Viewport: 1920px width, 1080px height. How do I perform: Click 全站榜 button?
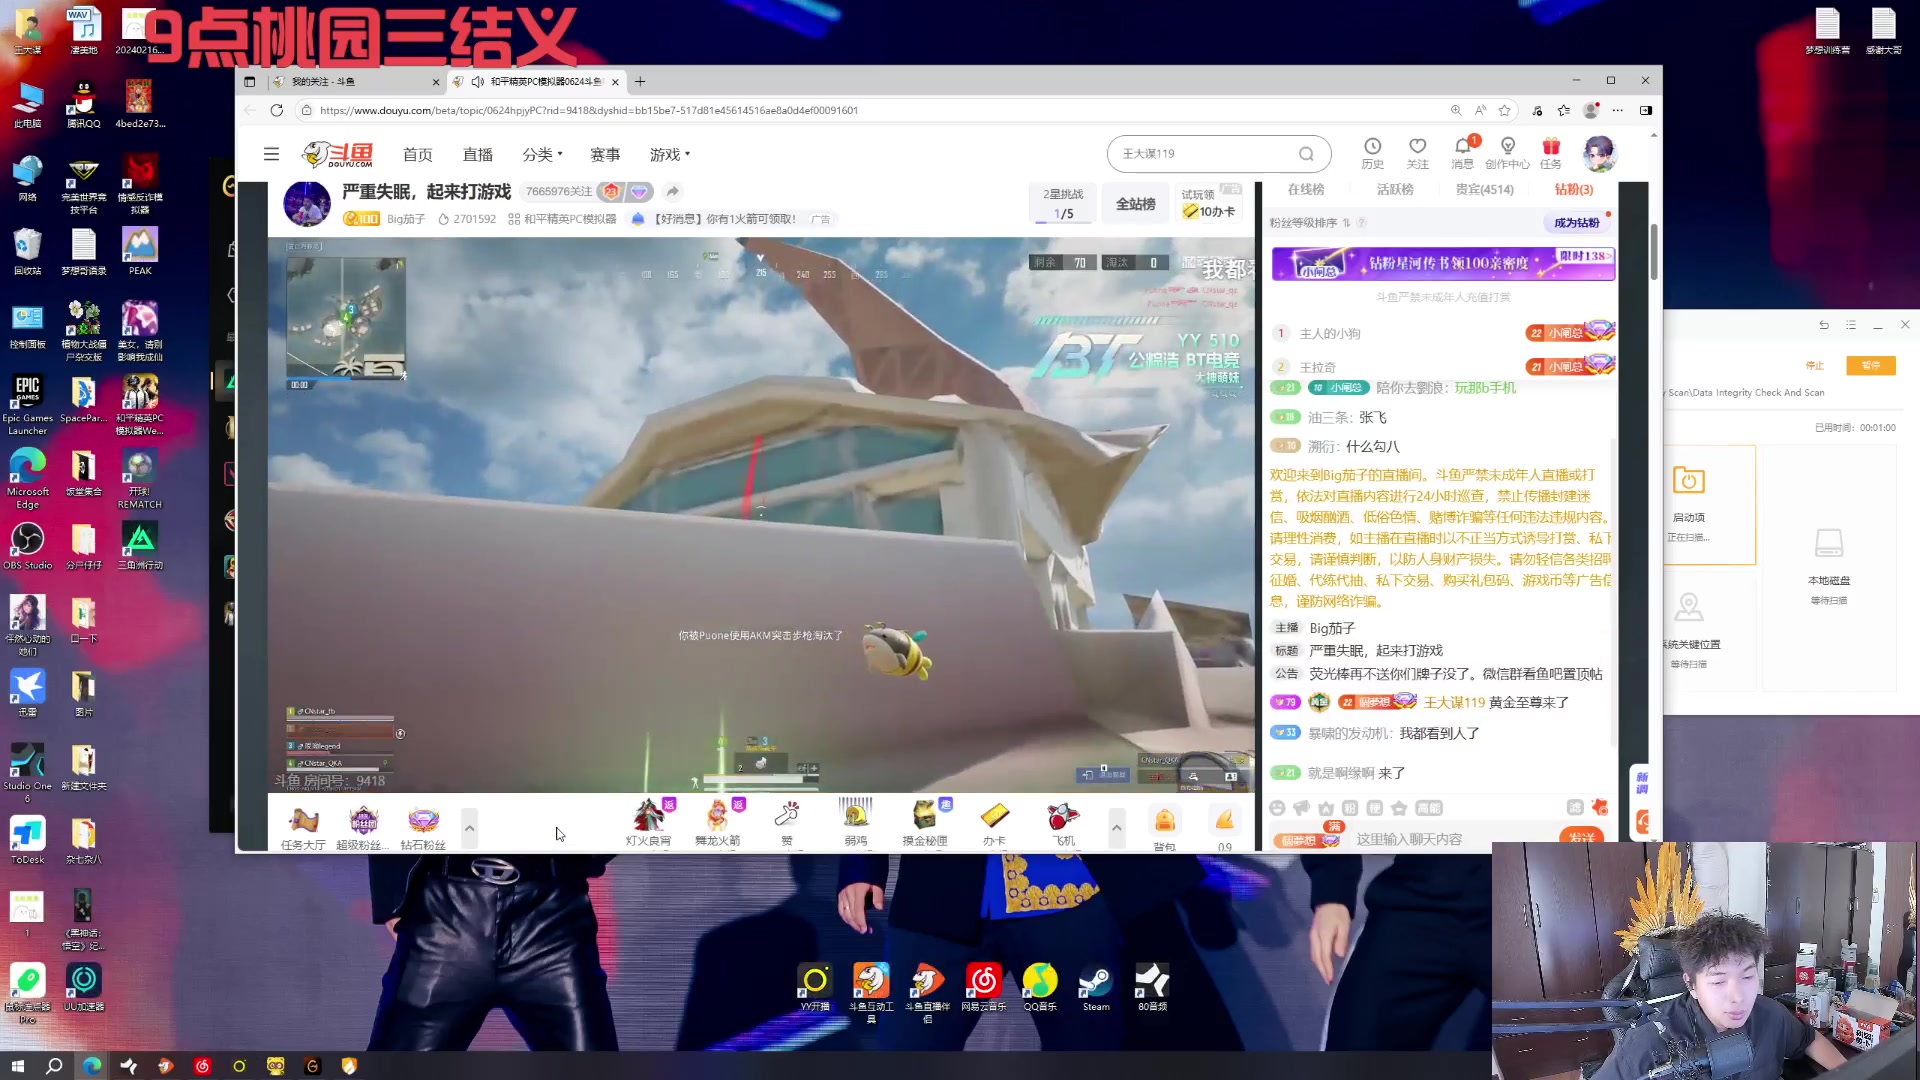1135,204
